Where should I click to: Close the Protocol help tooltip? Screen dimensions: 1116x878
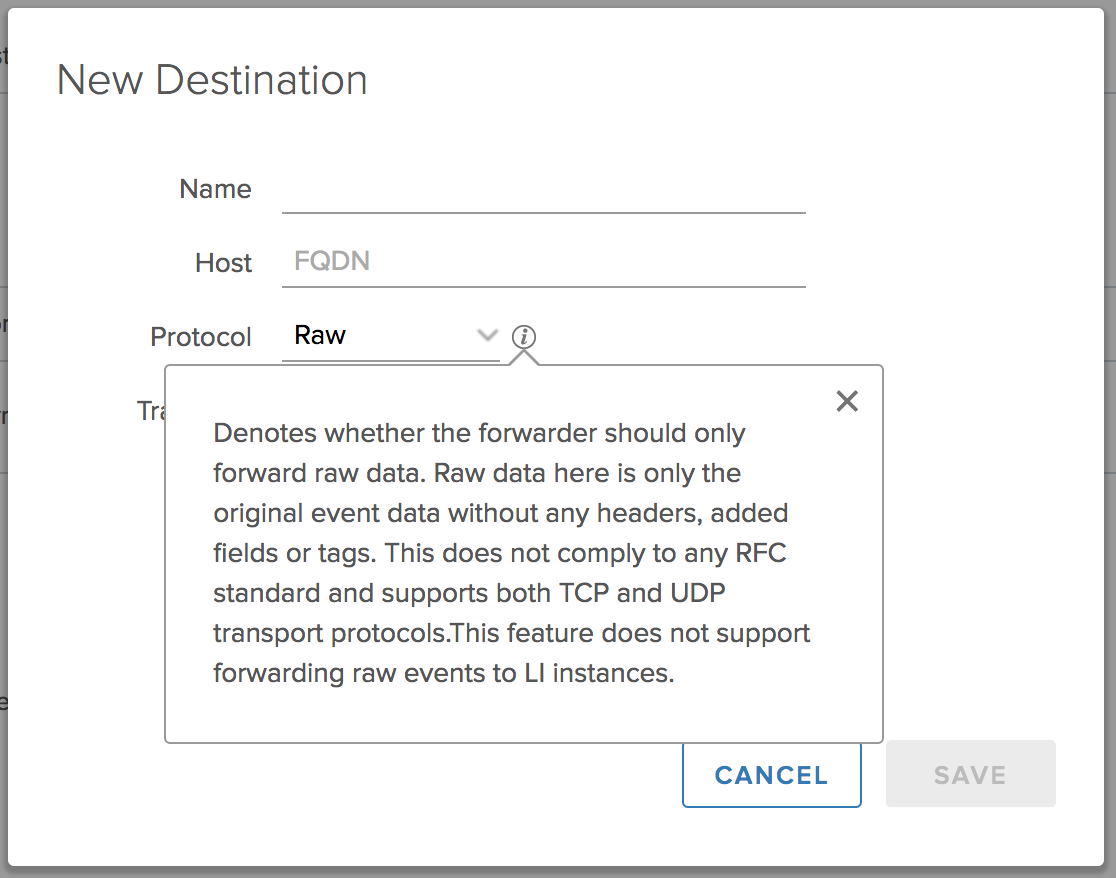point(847,402)
